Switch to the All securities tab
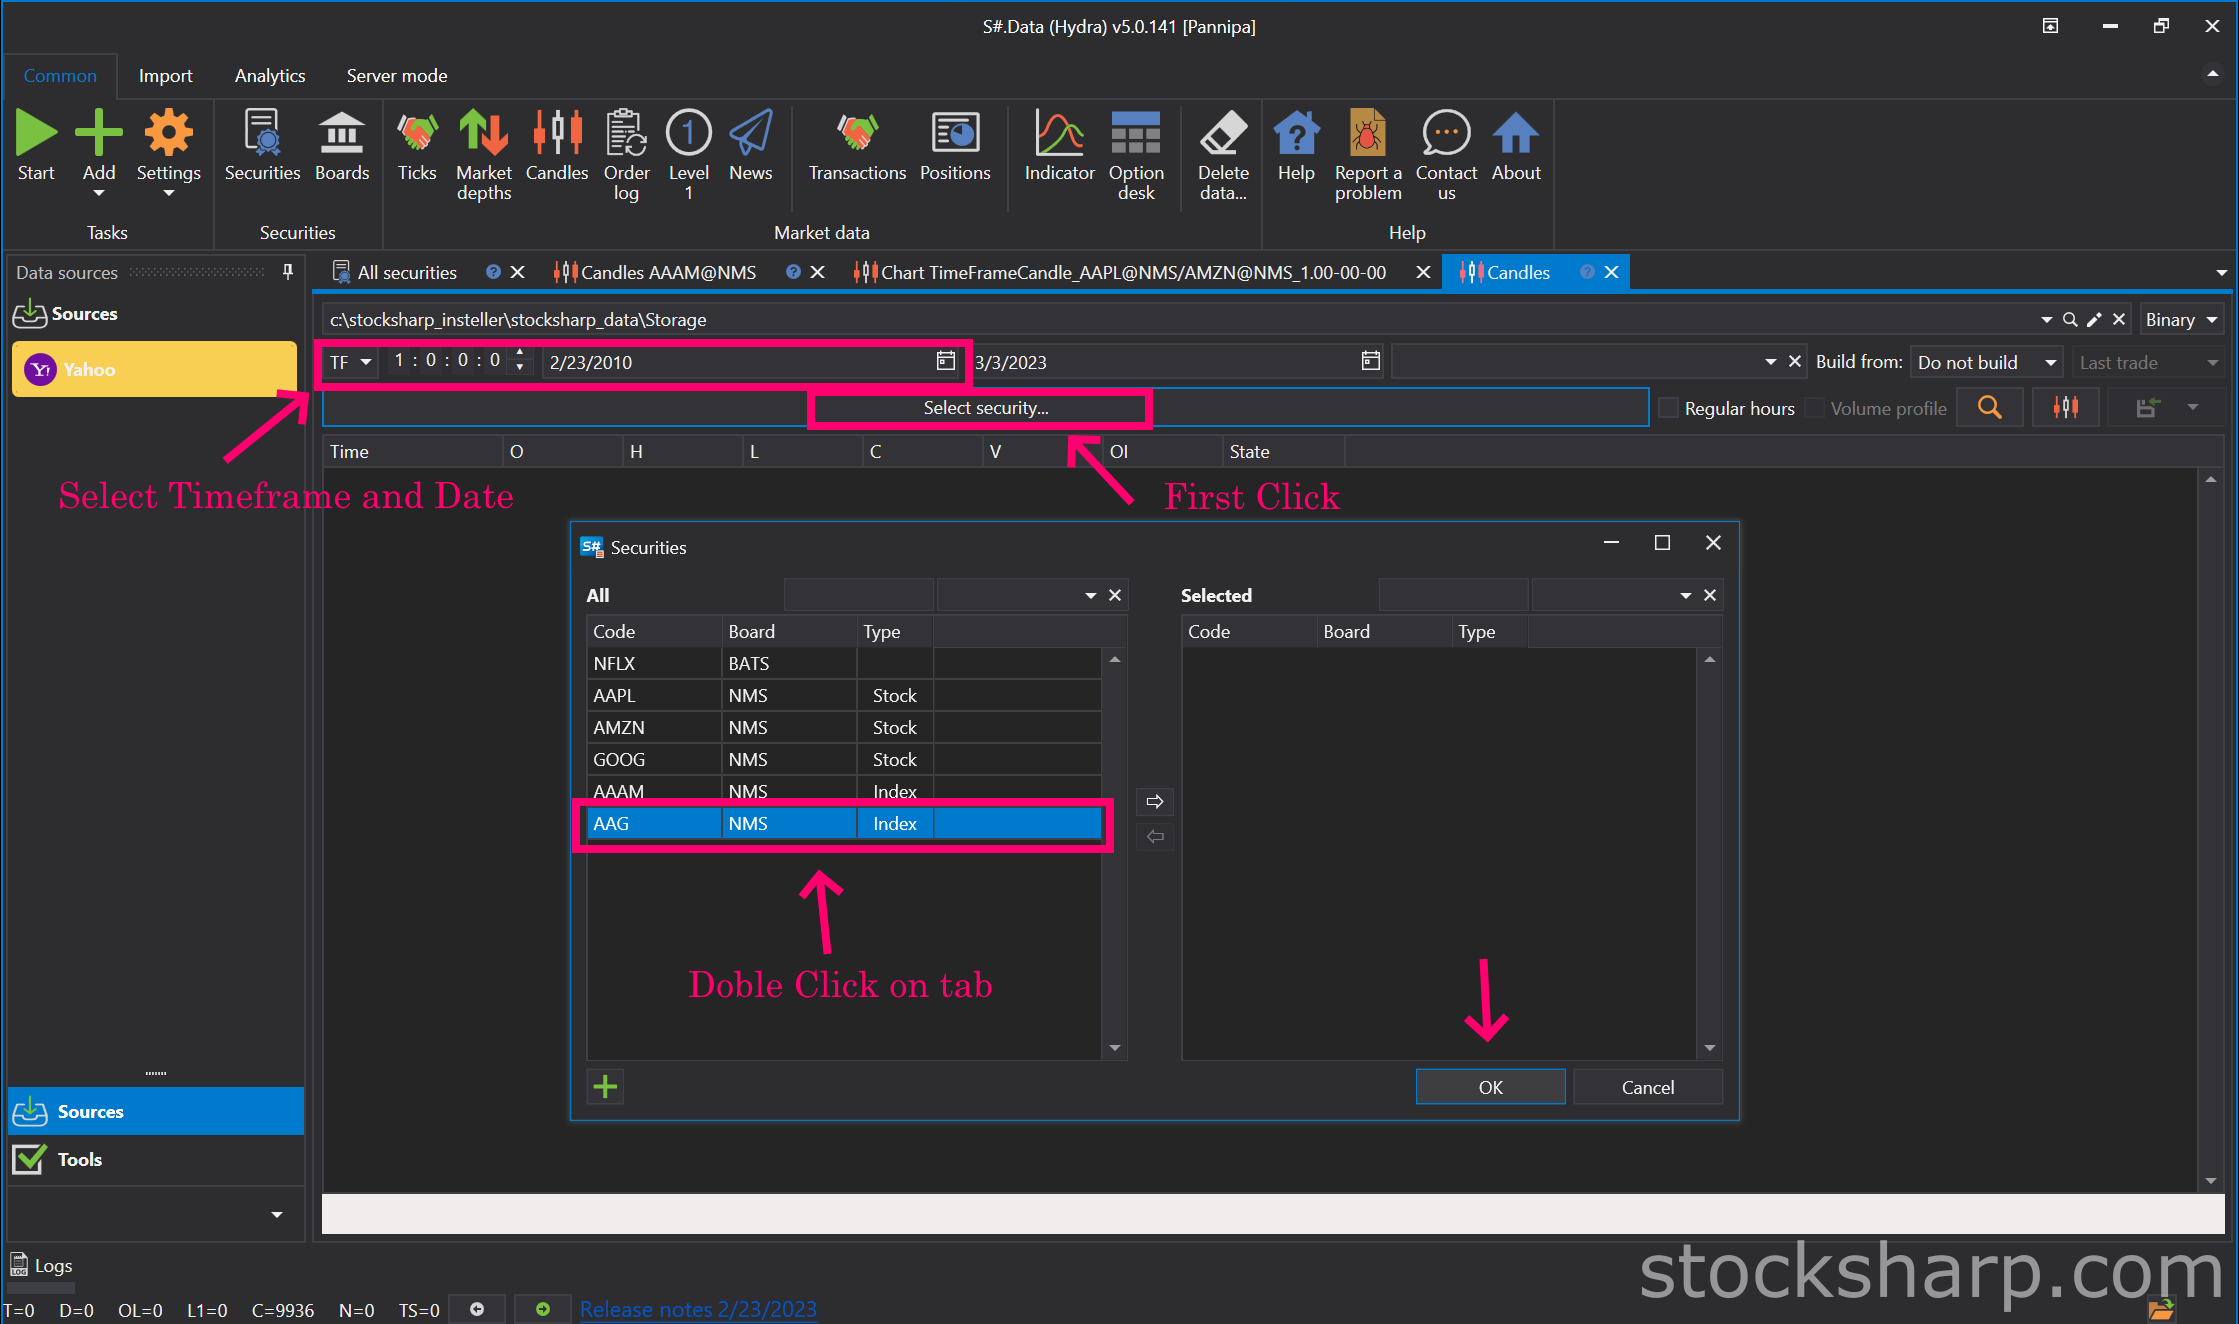The height and width of the screenshot is (1324, 2239). [407, 272]
